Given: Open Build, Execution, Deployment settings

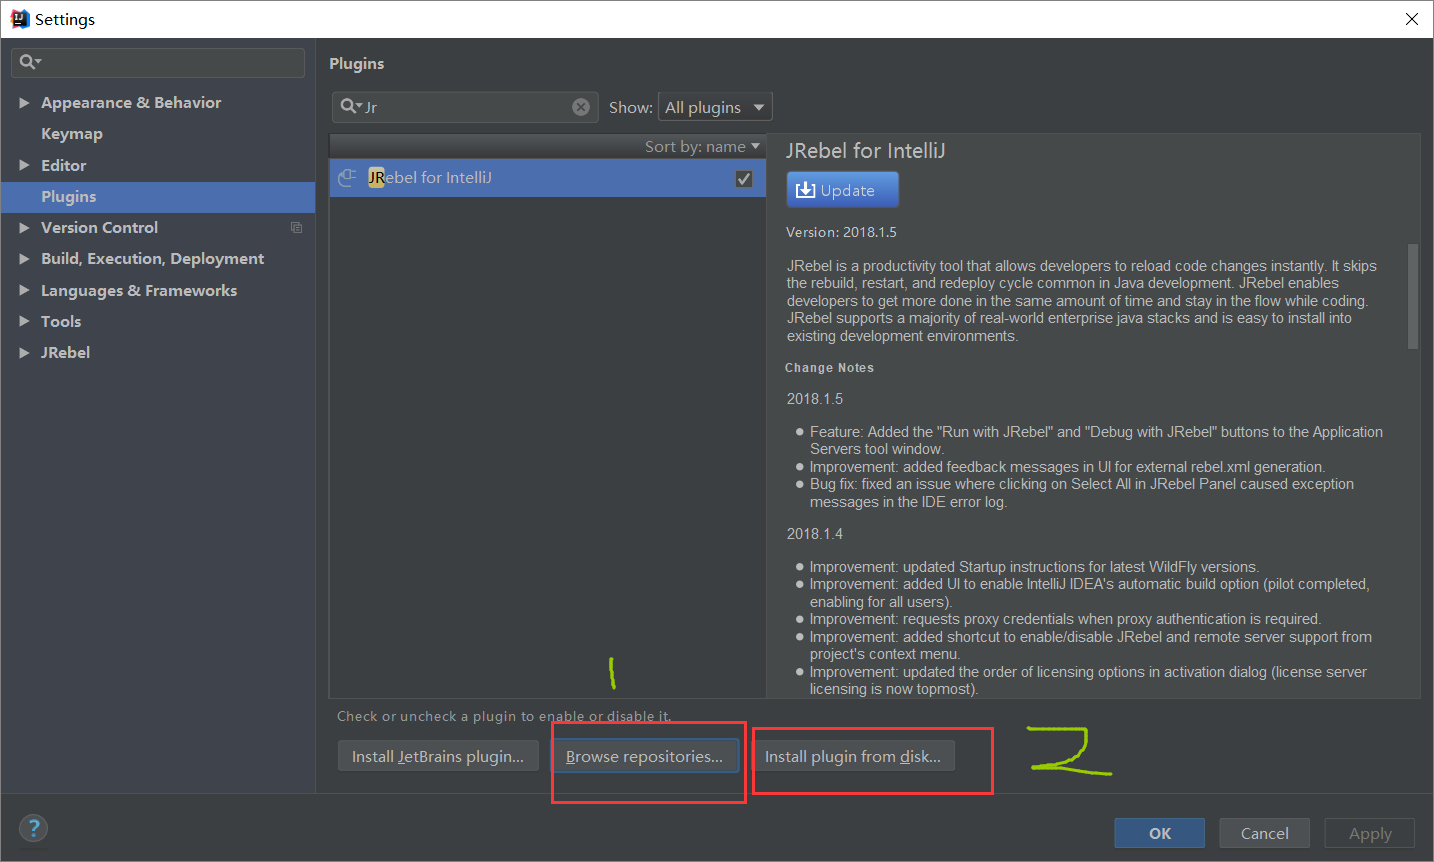Looking at the screenshot, I should coord(152,259).
